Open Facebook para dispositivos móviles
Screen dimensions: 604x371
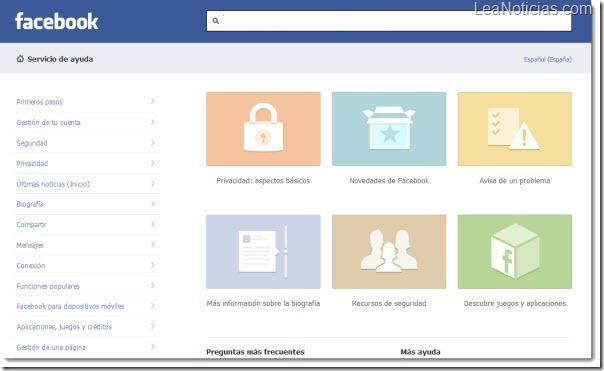pyautogui.click(x=70, y=306)
